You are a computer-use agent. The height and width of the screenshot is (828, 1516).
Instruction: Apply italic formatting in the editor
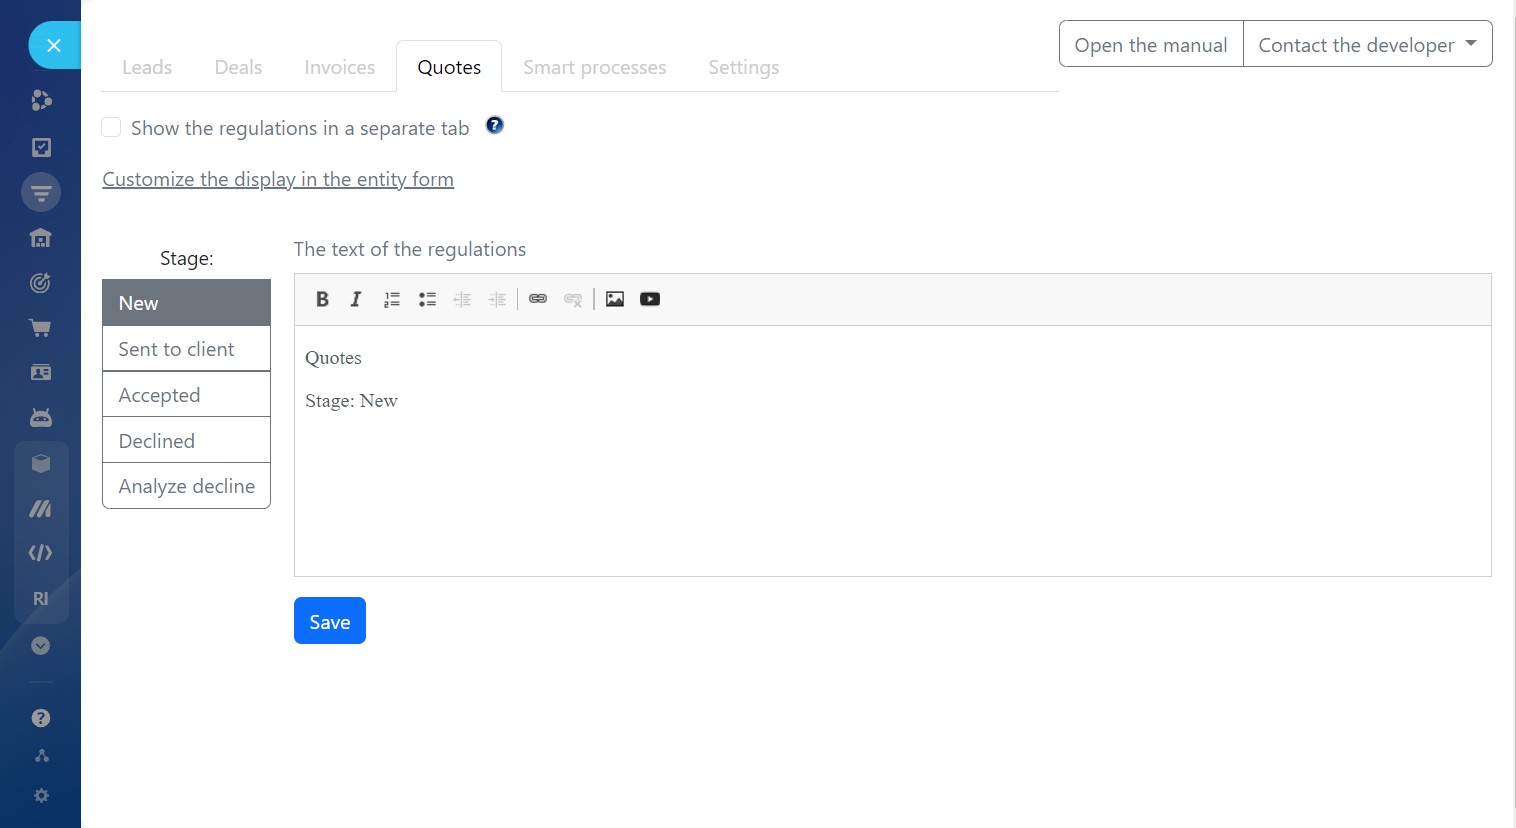pyautogui.click(x=356, y=299)
